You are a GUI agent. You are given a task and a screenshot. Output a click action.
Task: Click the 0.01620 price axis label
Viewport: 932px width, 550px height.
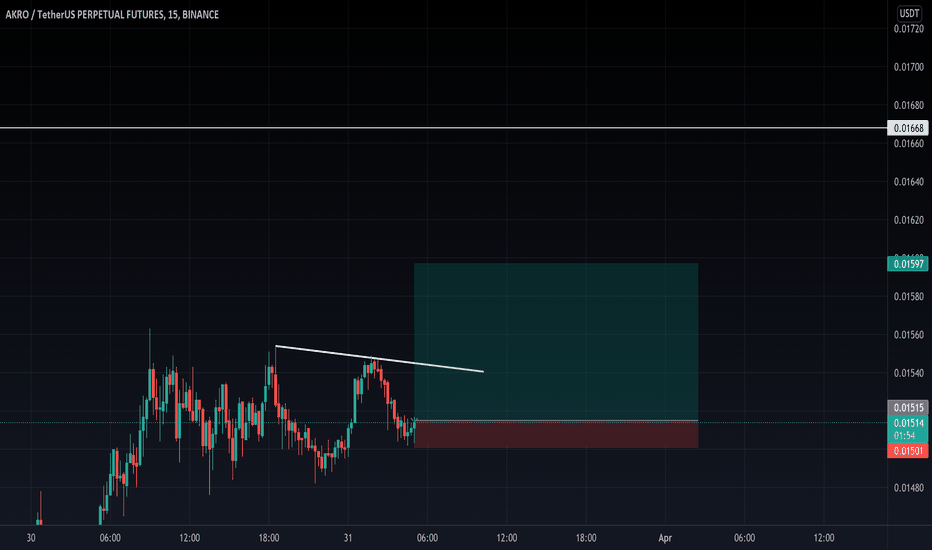[x=909, y=220]
